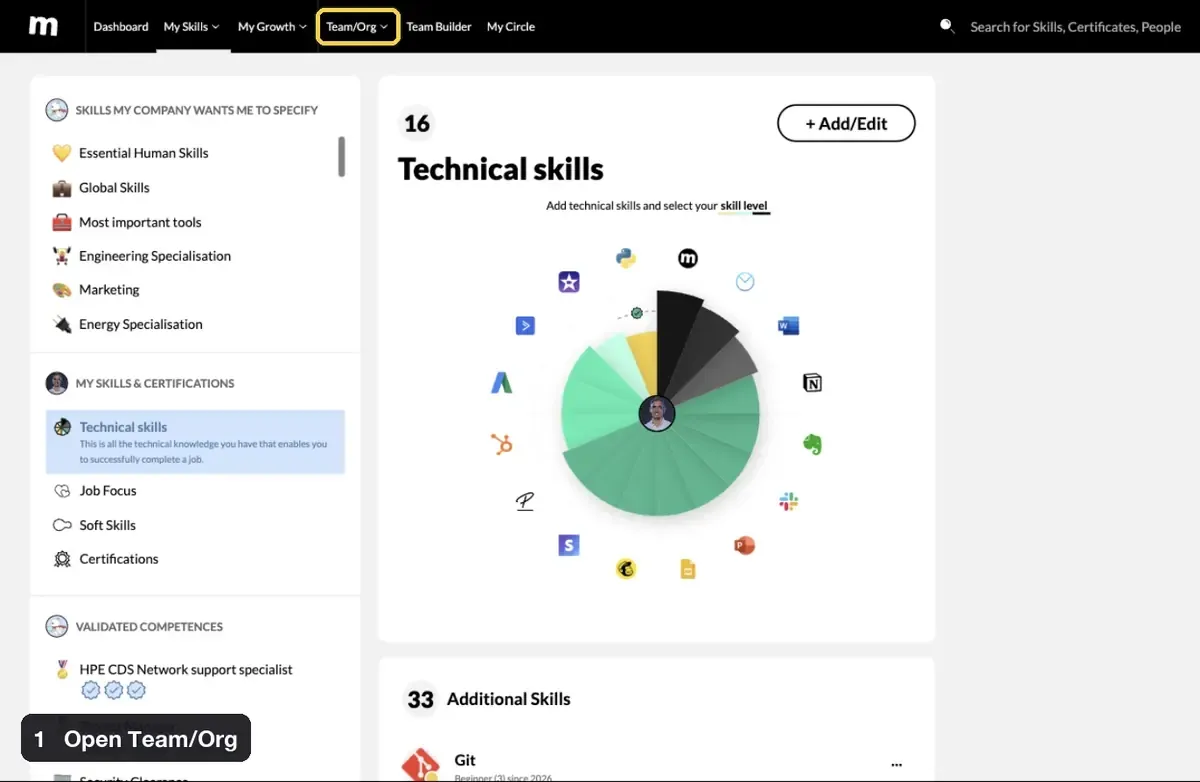Click the black 'm' logo skill icon

pos(688,258)
